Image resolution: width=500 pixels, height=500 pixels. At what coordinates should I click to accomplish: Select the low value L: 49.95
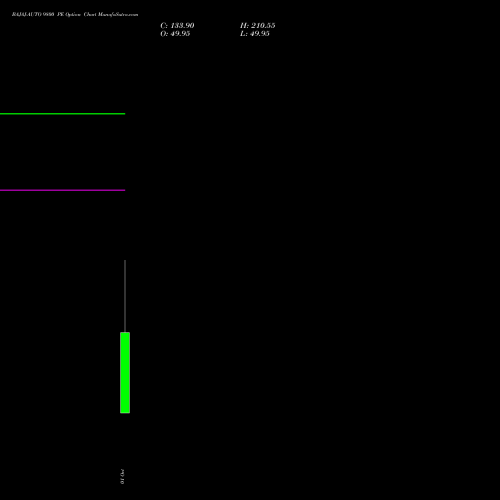coord(255,34)
